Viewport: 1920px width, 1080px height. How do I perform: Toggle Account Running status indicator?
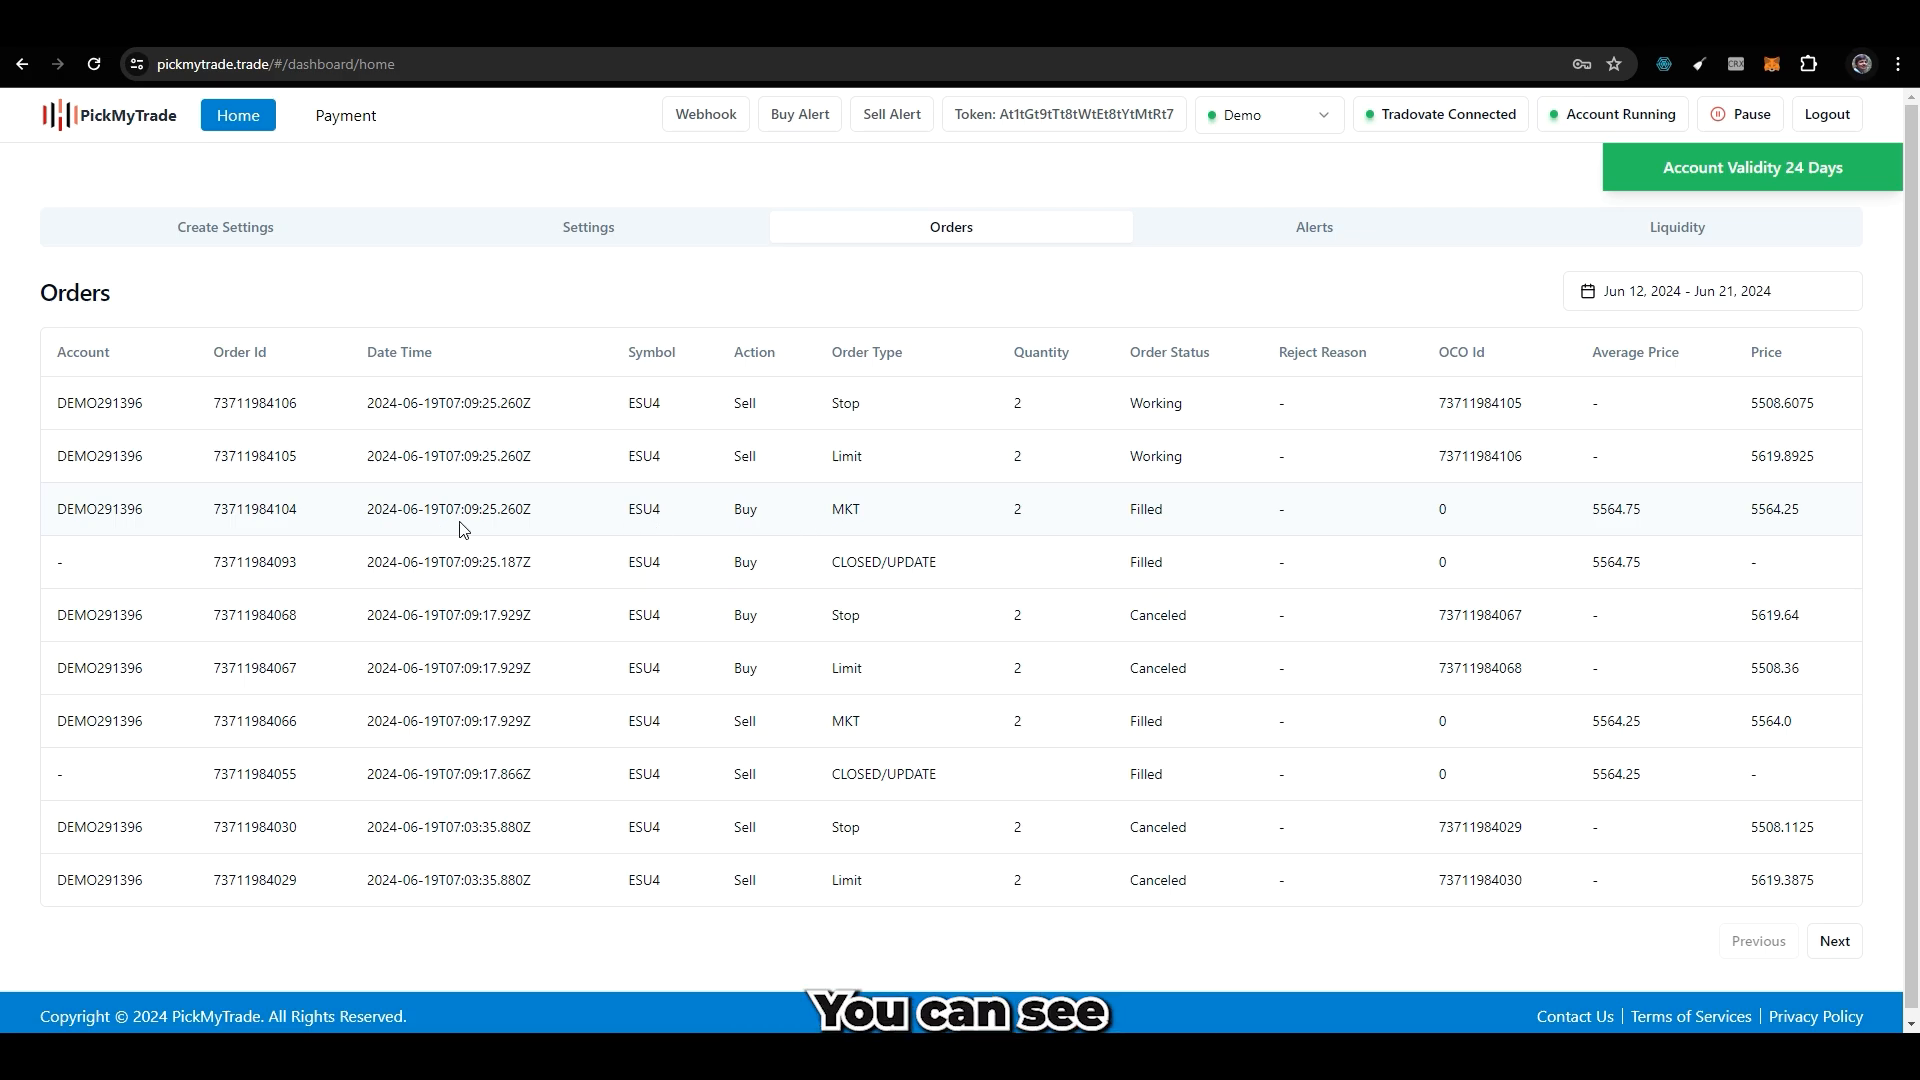point(1613,115)
